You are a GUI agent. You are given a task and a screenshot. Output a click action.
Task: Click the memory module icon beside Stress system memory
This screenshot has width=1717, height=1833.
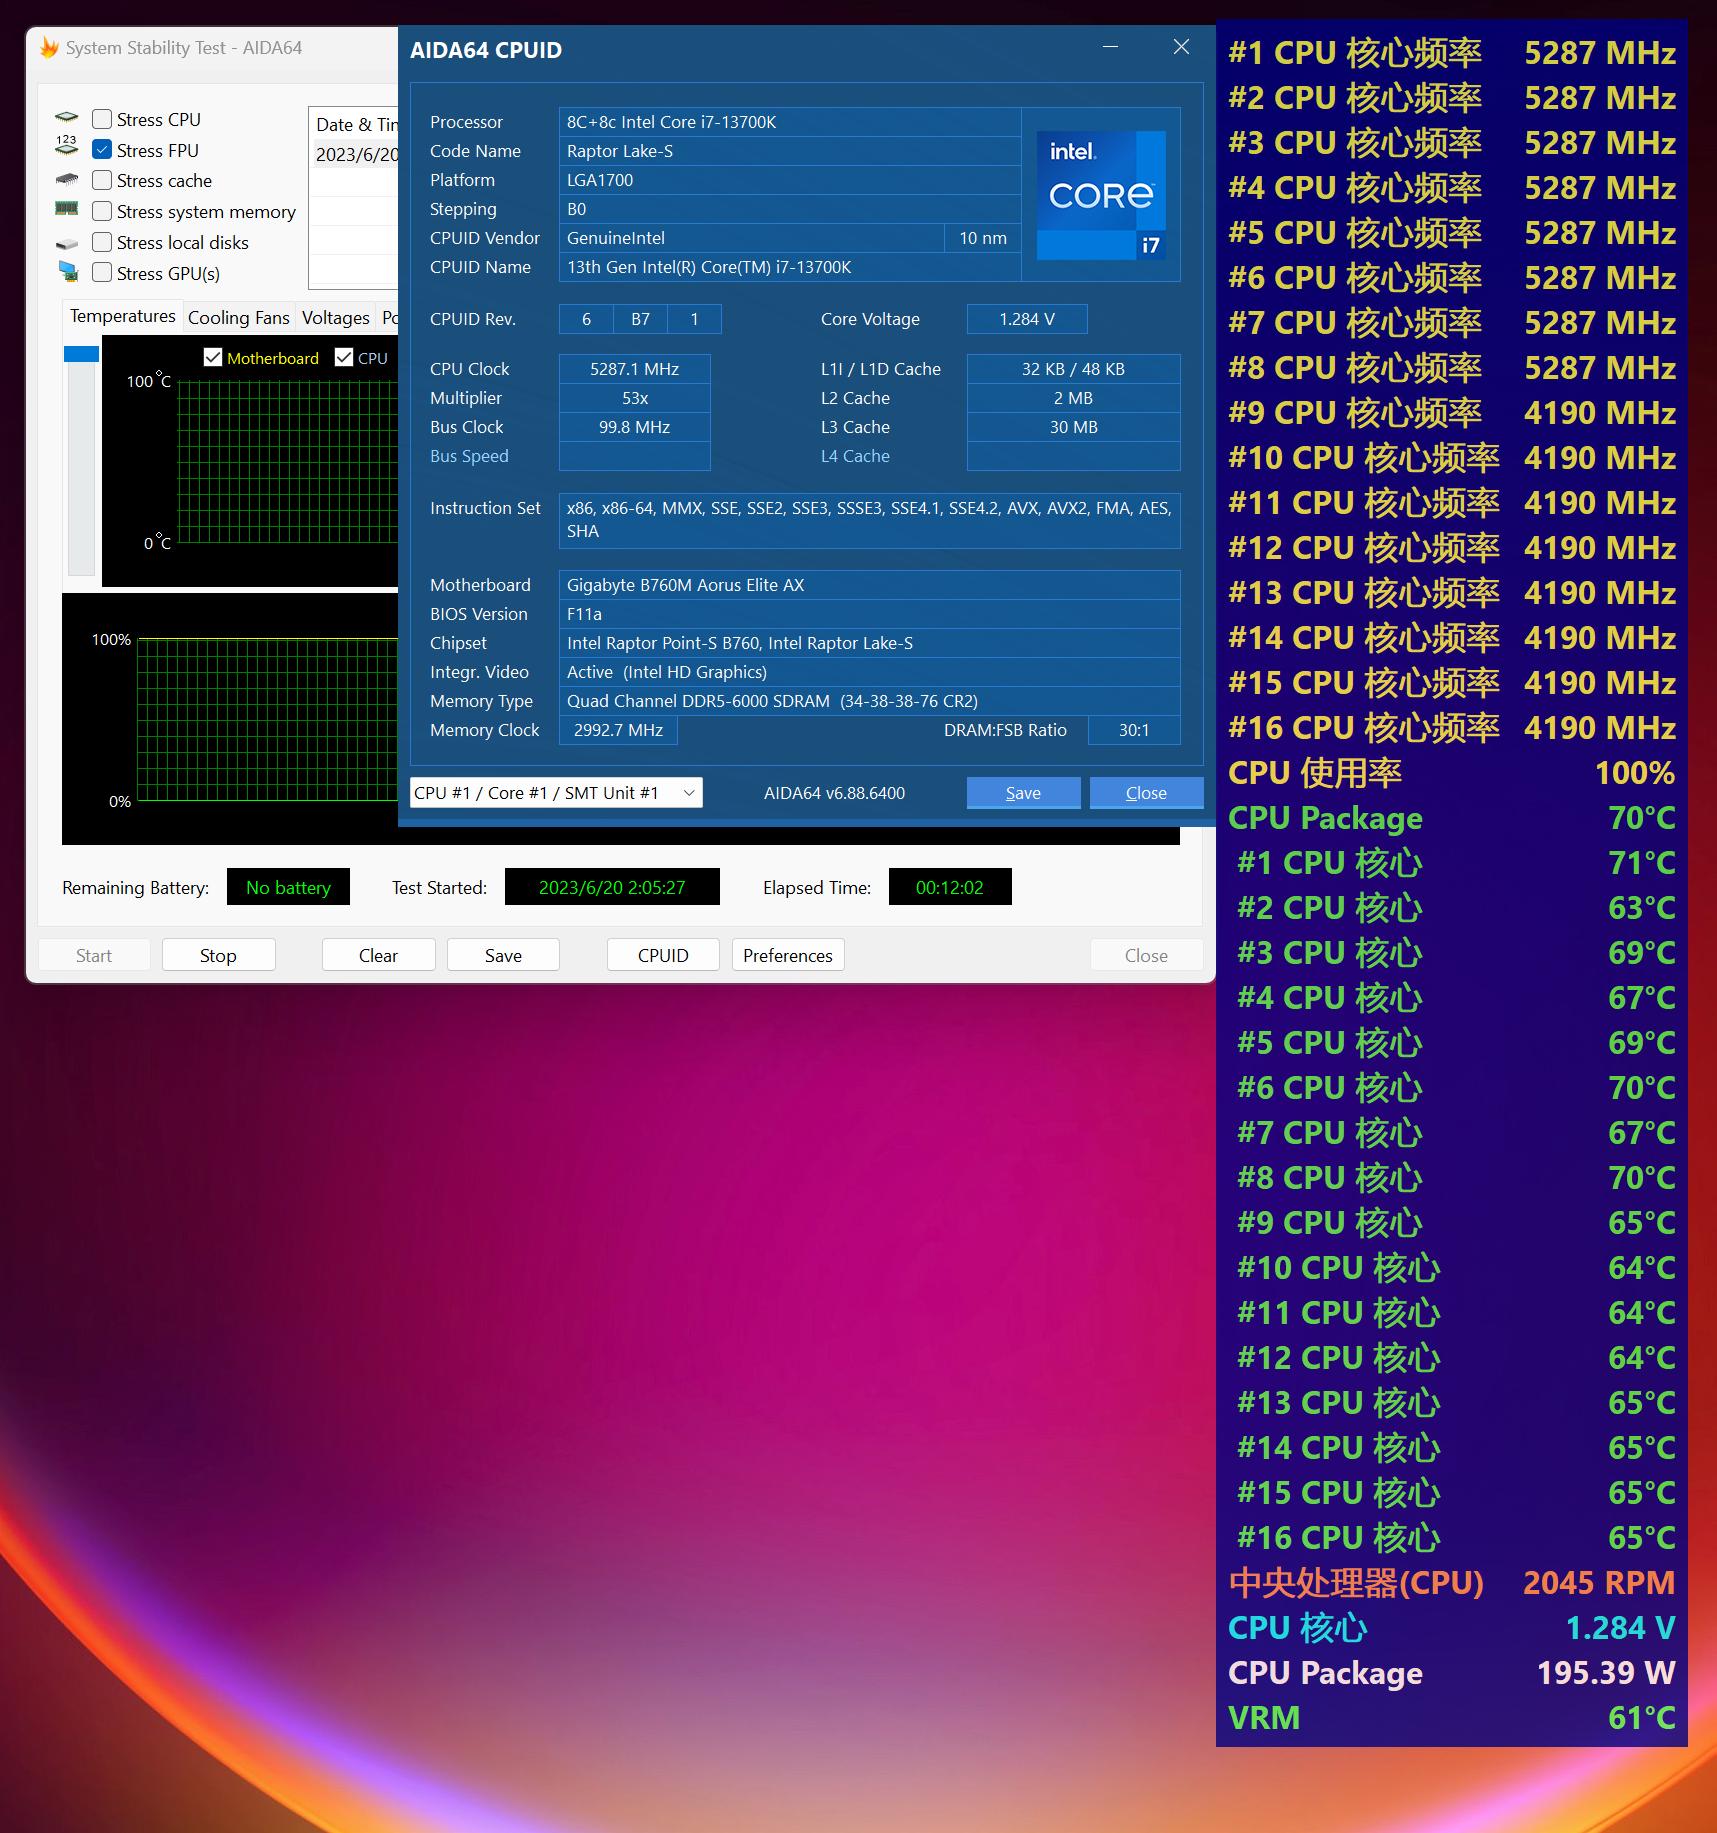pos(66,210)
